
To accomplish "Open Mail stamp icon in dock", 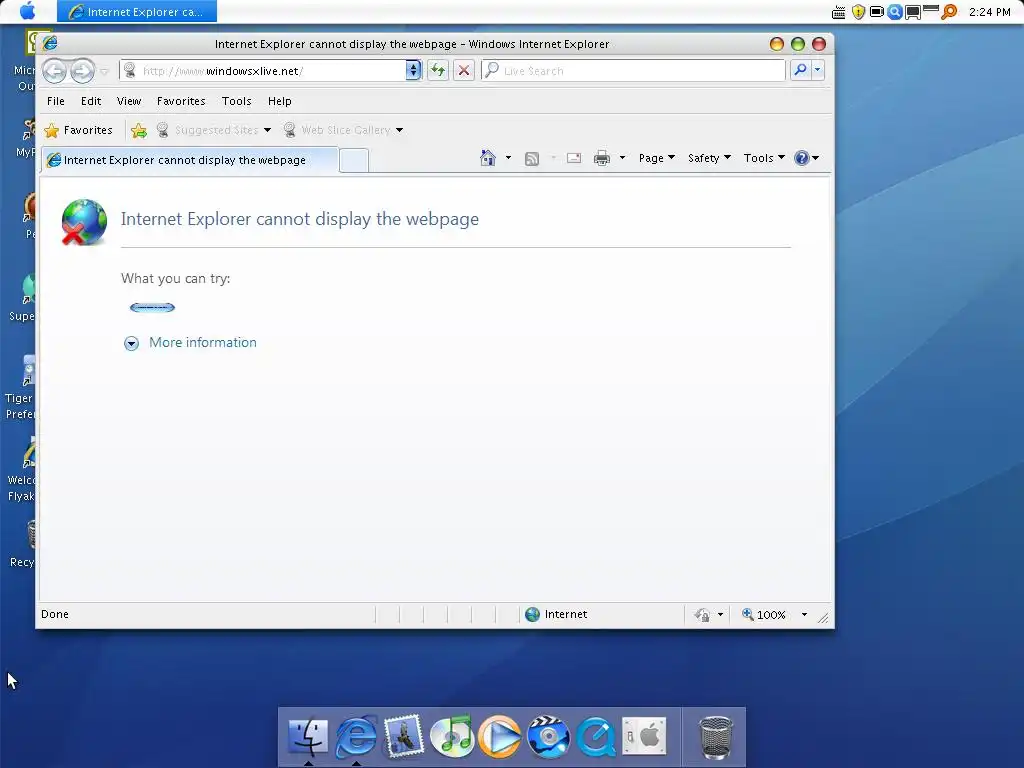I will pos(404,736).
